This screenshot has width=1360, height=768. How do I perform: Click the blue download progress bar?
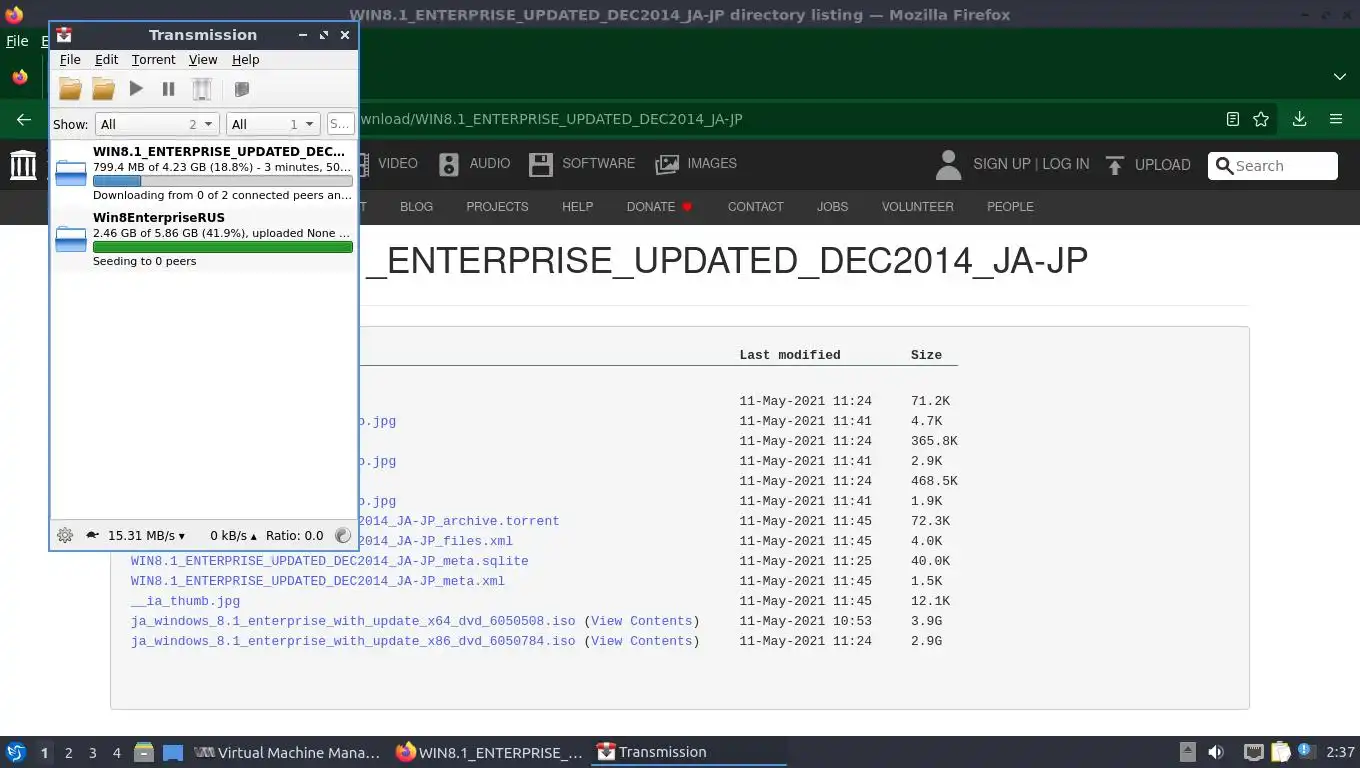pyautogui.click(x=222, y=181)
